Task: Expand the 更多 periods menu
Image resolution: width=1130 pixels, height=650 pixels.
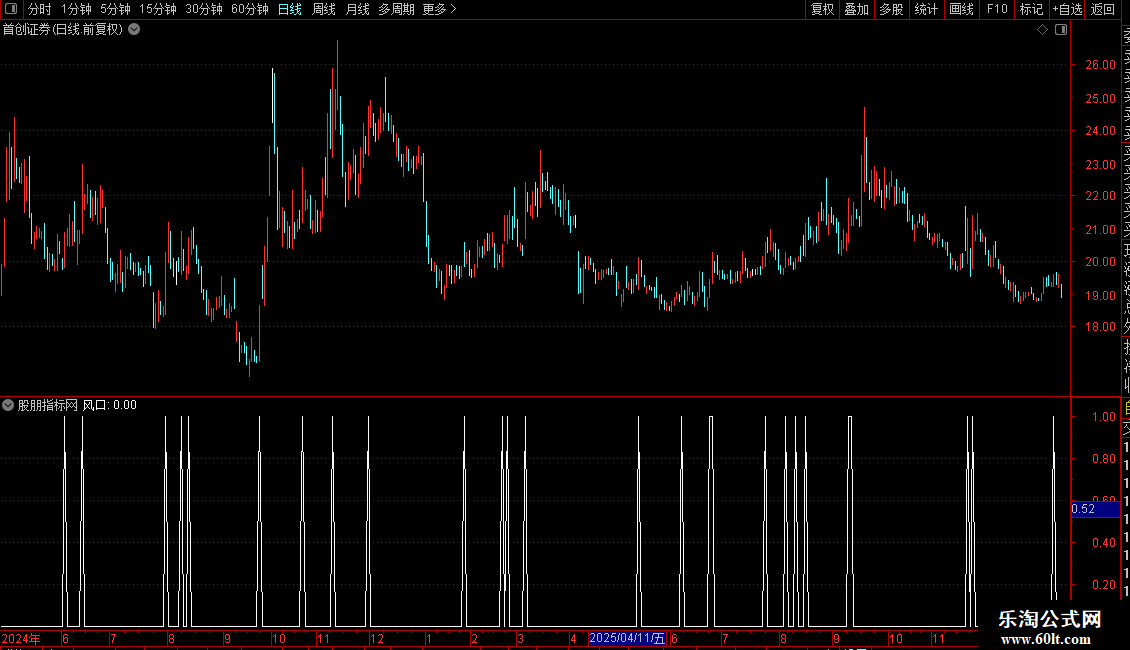Action: pyautogui.click(x=439, y=9)
